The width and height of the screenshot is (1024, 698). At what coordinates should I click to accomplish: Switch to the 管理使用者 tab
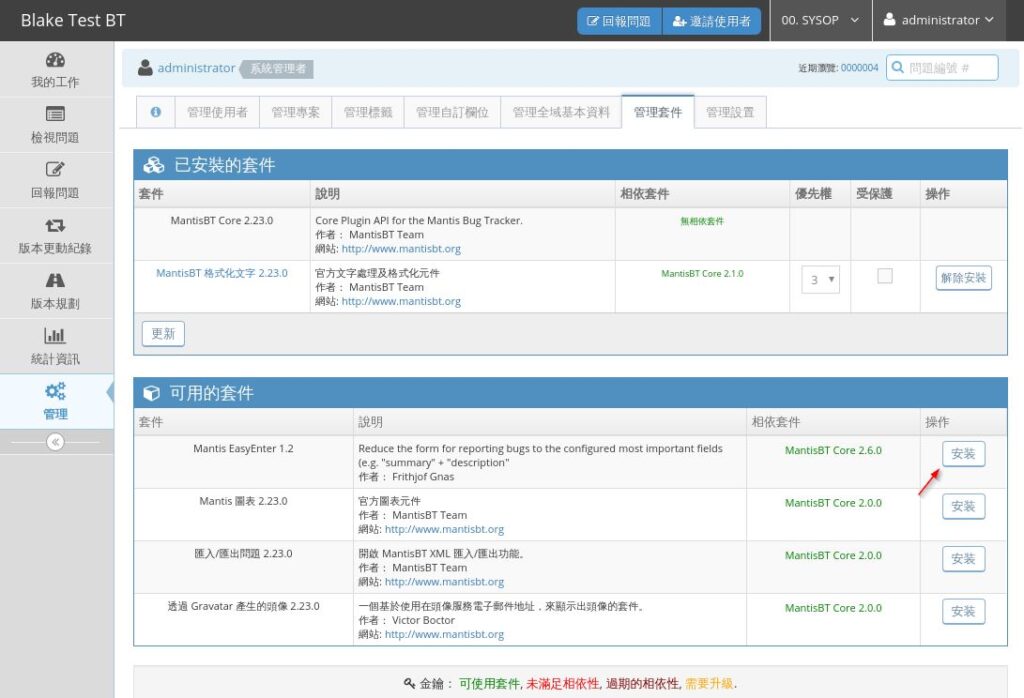pos(217,112)
